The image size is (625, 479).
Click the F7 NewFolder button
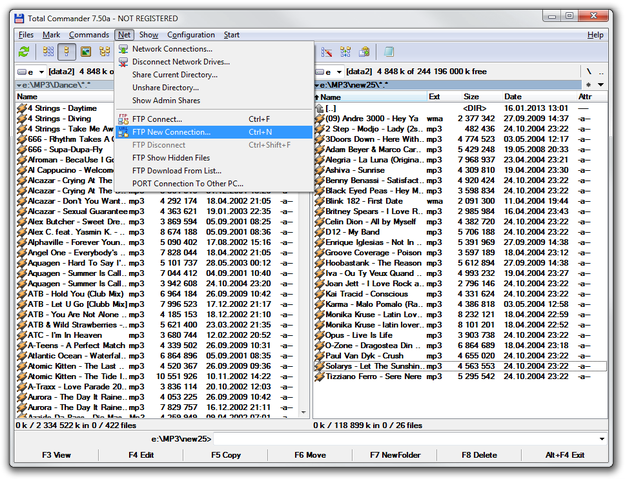(395, 455)
